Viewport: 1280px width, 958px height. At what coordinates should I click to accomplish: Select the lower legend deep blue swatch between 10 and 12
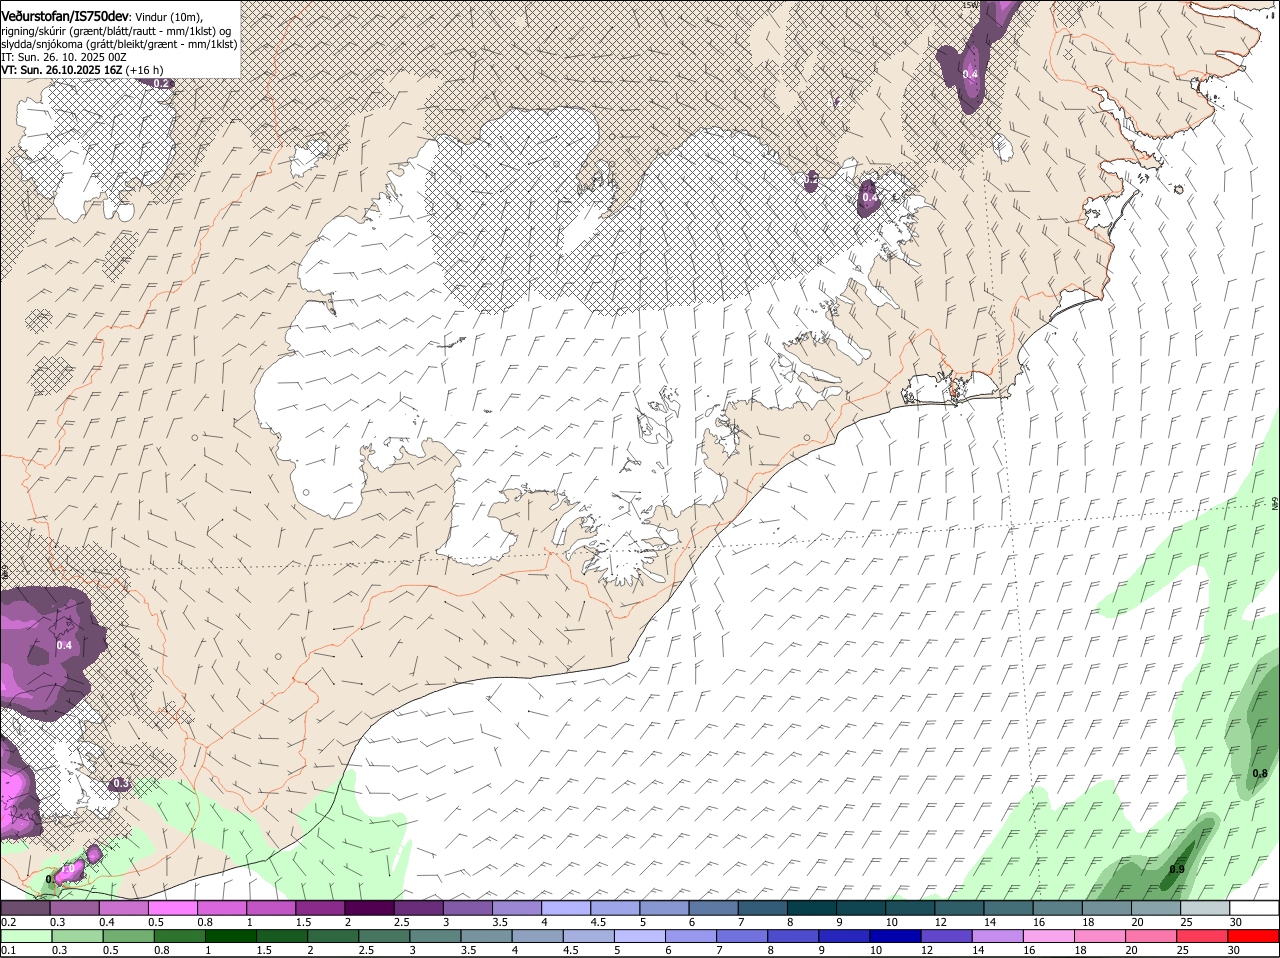(895, 936)
